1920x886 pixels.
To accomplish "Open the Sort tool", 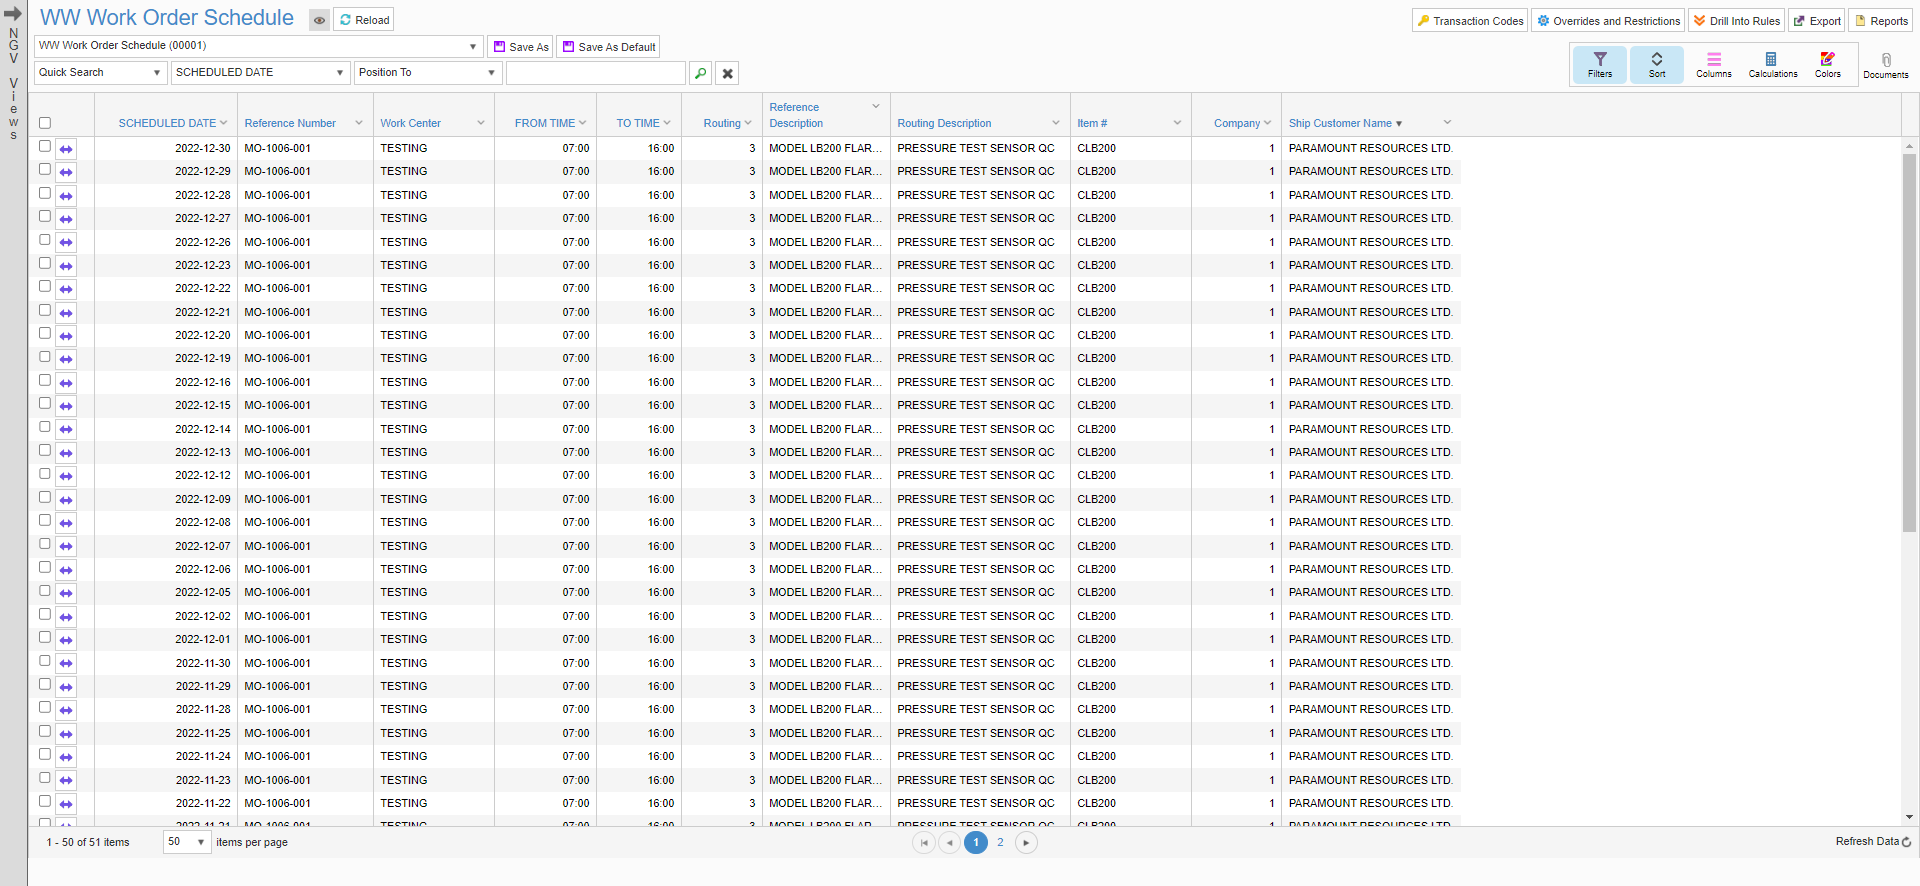I will tap(1656, 65).
